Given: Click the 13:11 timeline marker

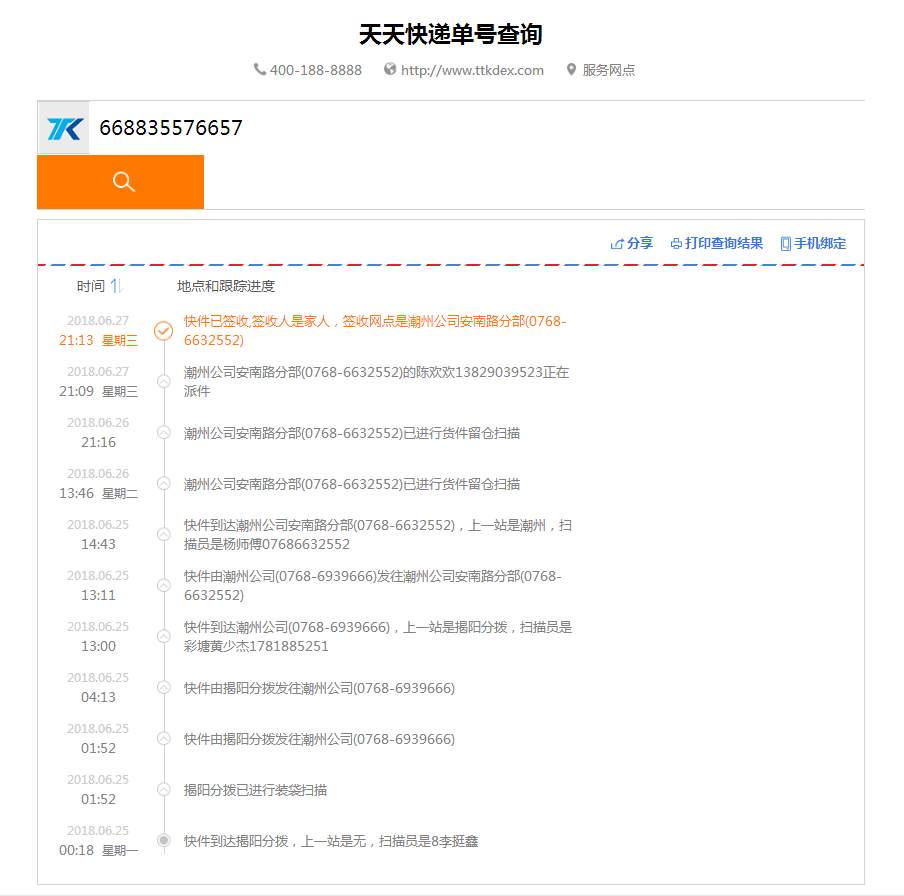Looking at the screenshot, I should (x=164, y=585).
